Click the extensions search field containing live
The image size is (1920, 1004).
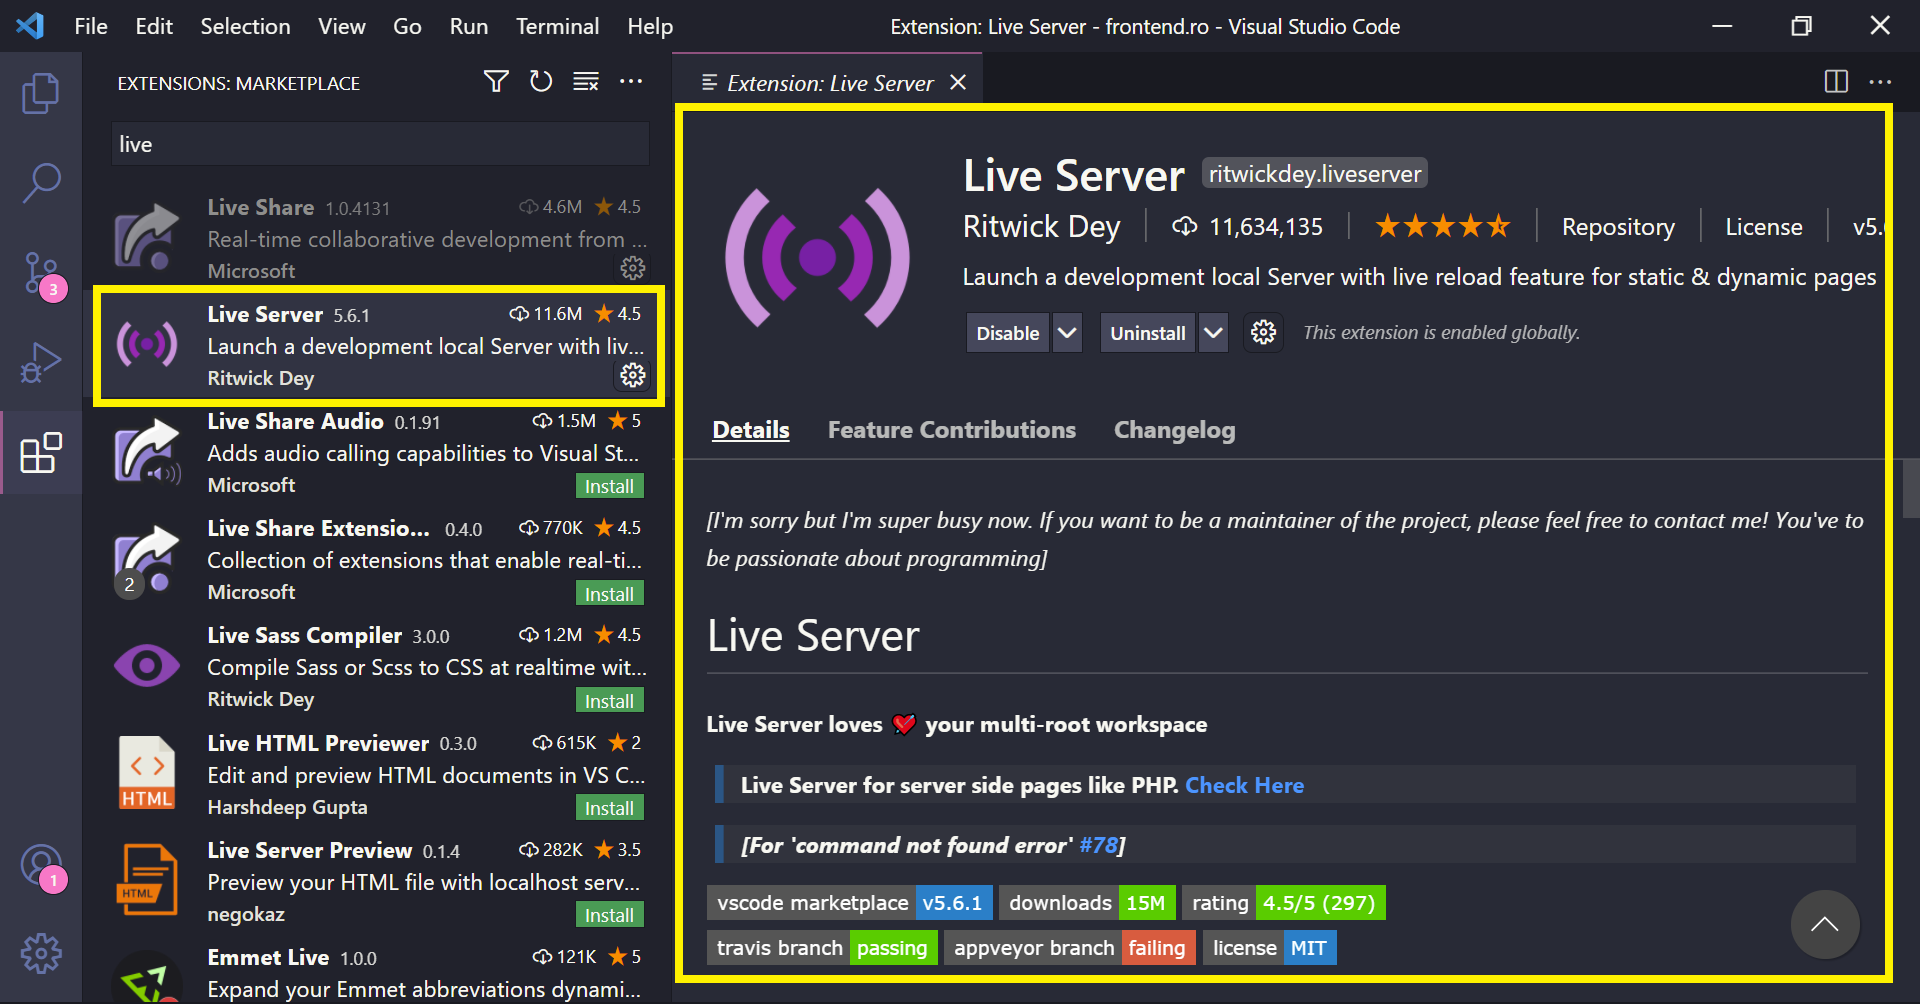tap(380, 144)
